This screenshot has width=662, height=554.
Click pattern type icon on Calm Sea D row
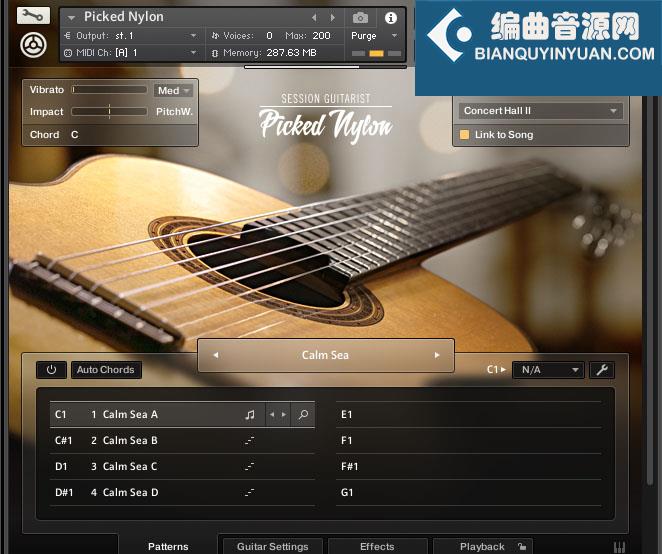(249, 493)
